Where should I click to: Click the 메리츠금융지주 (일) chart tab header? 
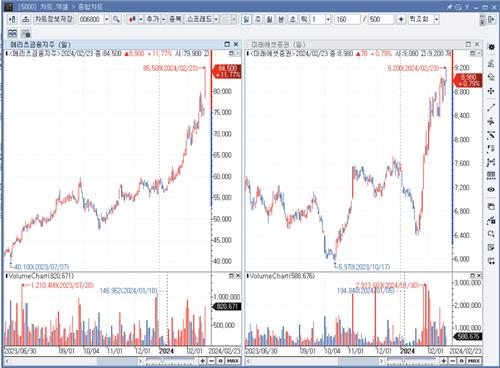tap(40, 44)
